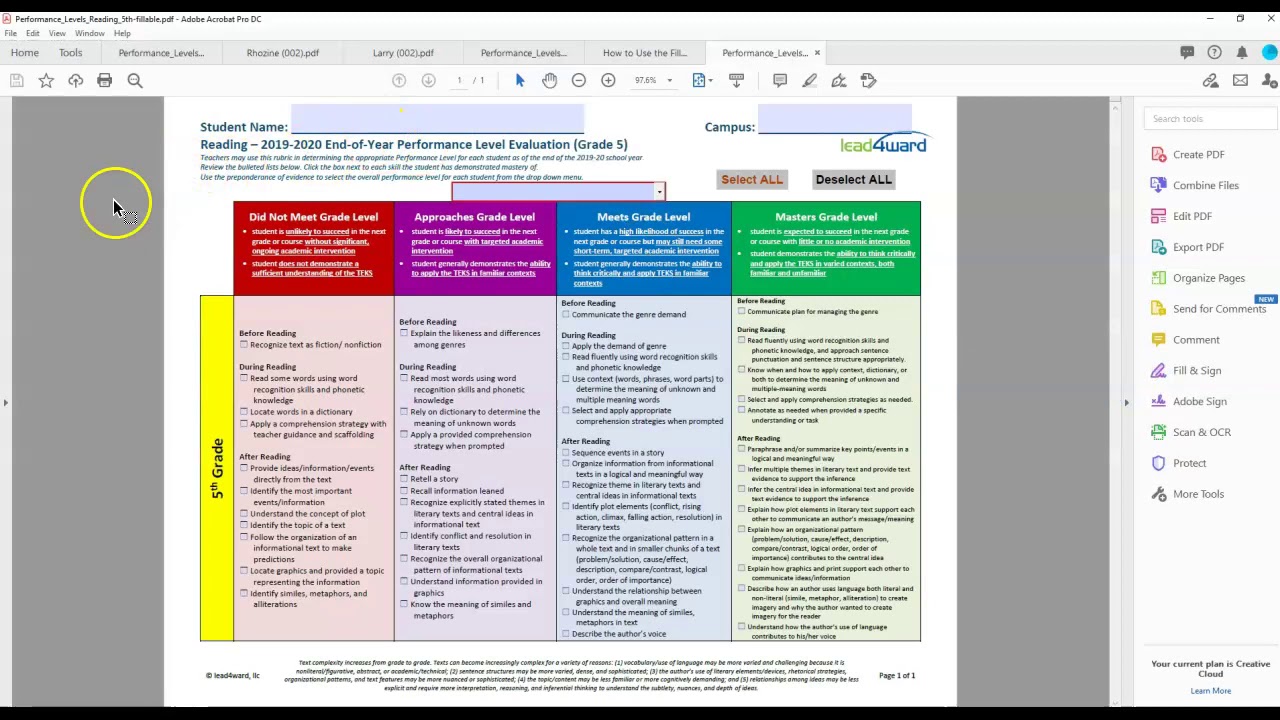Check 'Recall information learned' box
The height and width of the screenshot is (720, 1280).
pos(404,491)
